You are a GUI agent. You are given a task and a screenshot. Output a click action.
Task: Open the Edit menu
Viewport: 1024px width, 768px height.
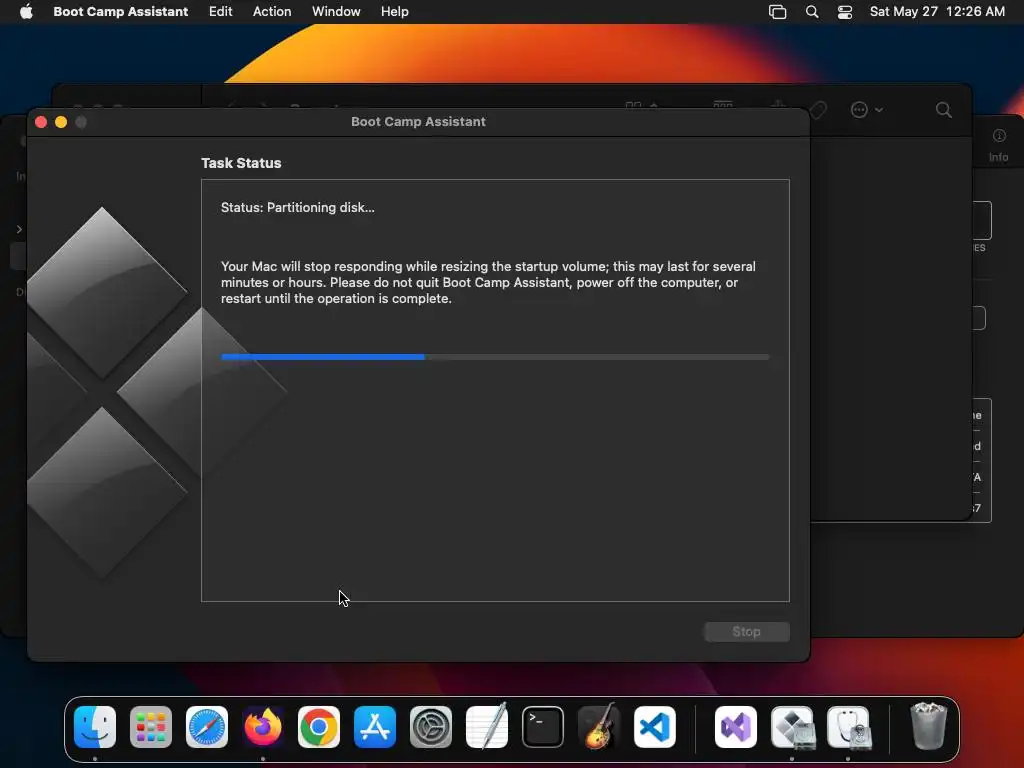(220, 11)
